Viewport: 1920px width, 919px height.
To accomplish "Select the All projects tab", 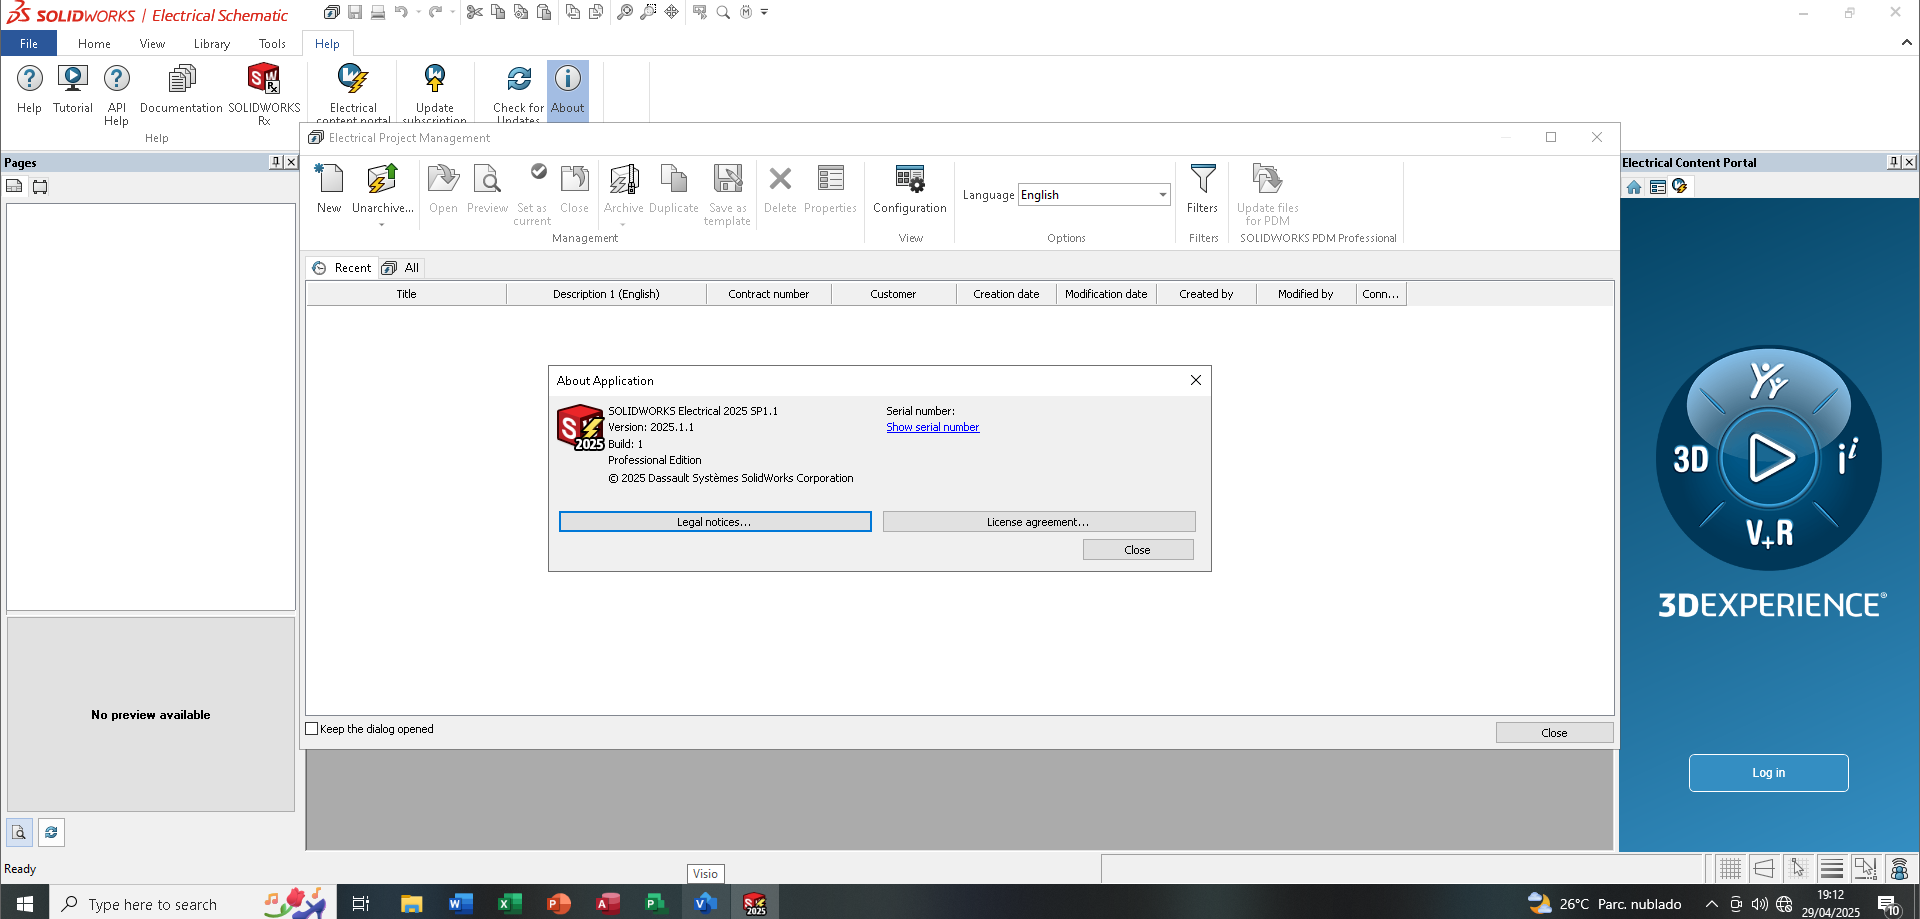I will coord(401,268).
